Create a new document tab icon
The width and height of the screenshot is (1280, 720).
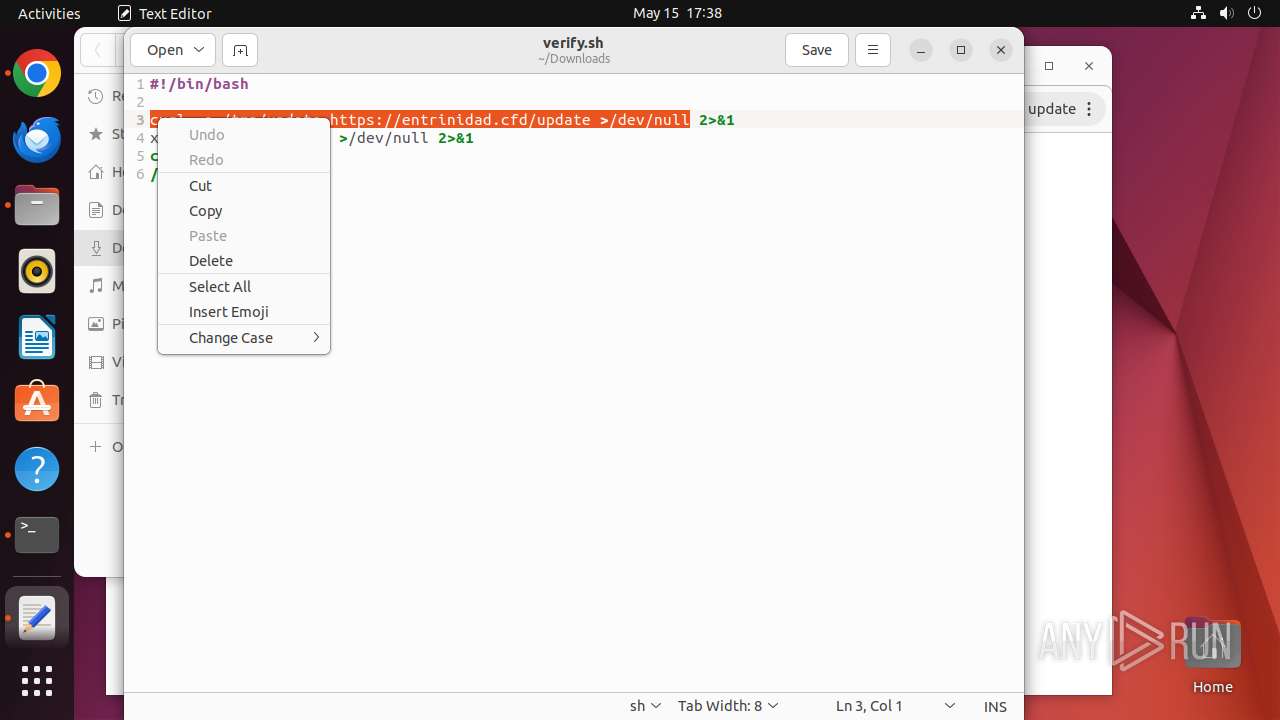[240, 50]
